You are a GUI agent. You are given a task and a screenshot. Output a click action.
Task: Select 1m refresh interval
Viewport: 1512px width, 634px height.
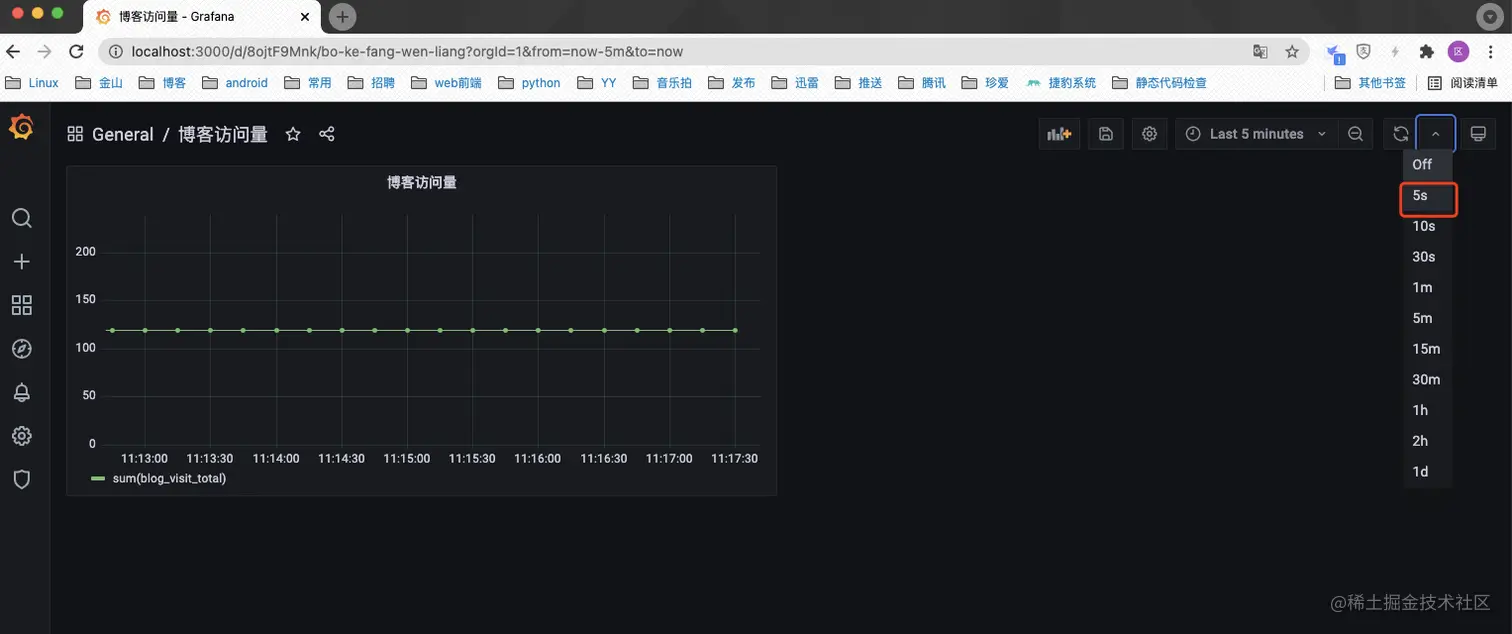coord(1428,288)
